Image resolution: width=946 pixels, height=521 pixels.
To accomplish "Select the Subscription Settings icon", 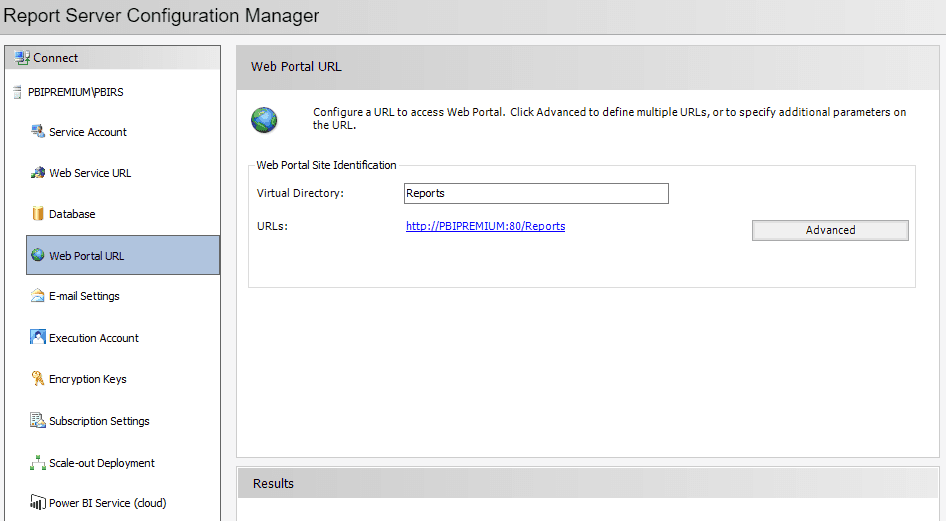I will (x=37, y=420).
